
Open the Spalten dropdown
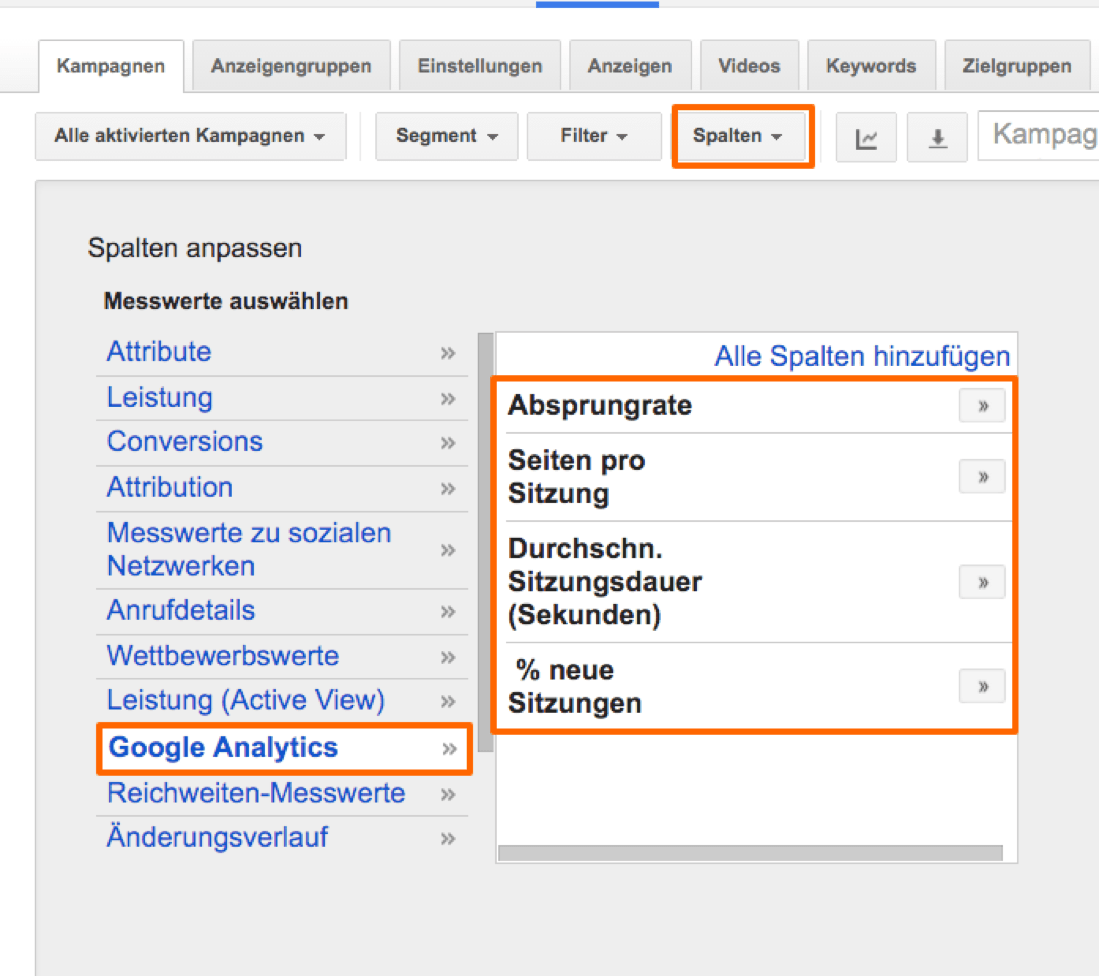coord(738,136)
